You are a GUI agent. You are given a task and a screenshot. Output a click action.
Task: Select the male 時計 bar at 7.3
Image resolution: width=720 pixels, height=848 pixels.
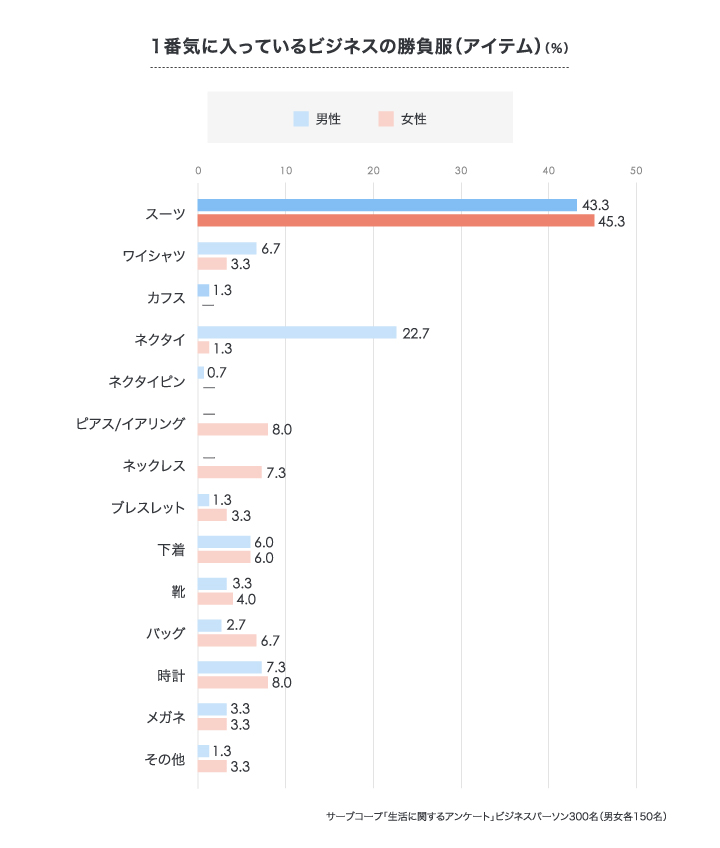coord(230,667)
